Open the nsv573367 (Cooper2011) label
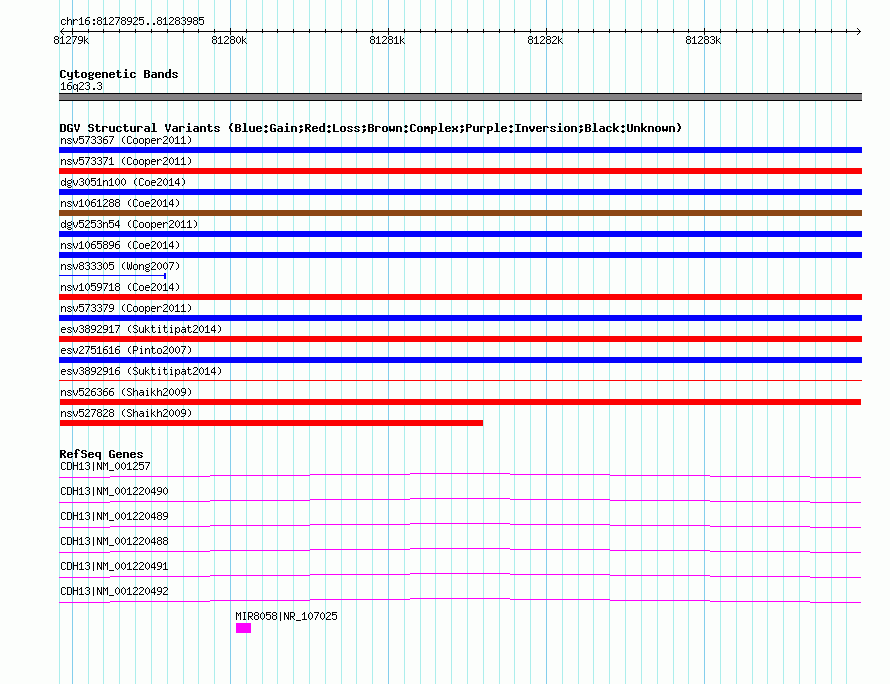Image resolution: width=890 pixels, height=684 pixels. (126, 140)
